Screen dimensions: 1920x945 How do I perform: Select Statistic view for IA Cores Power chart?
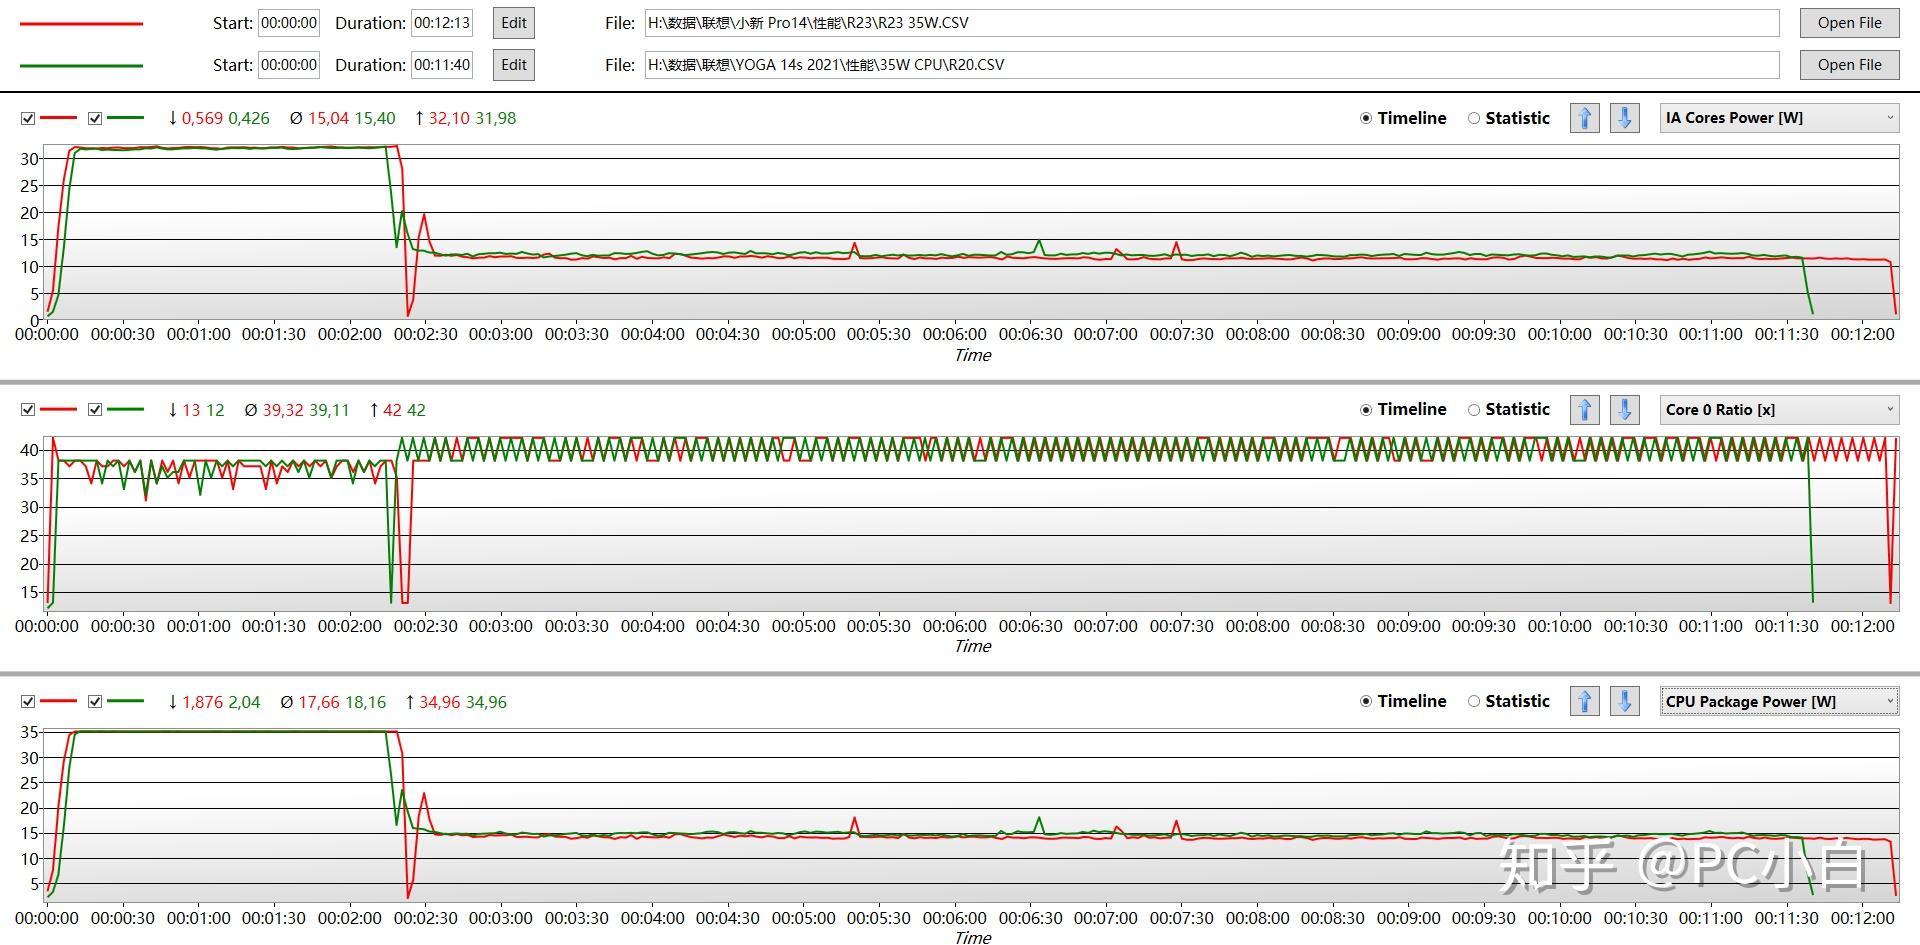click(1509, 118)
